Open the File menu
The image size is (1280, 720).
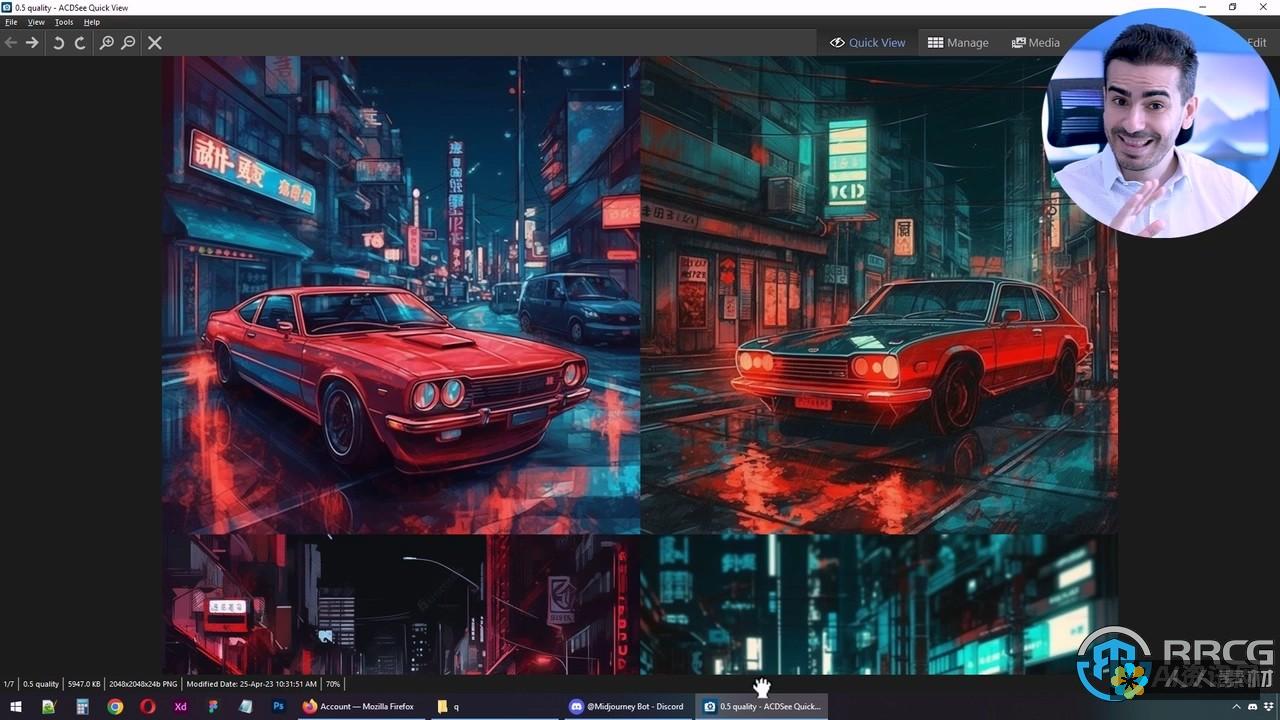tap(11, 22)
